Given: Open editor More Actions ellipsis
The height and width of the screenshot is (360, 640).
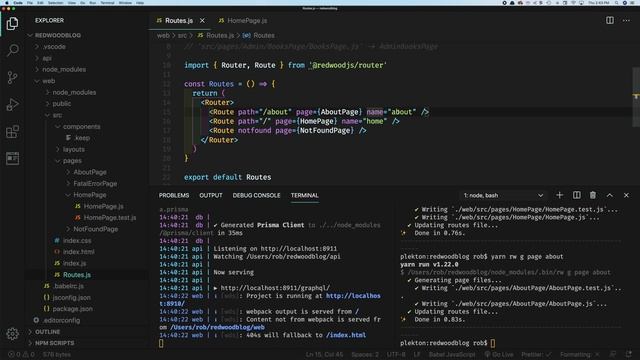Looking at the screenshot, I should pos(626,20).
